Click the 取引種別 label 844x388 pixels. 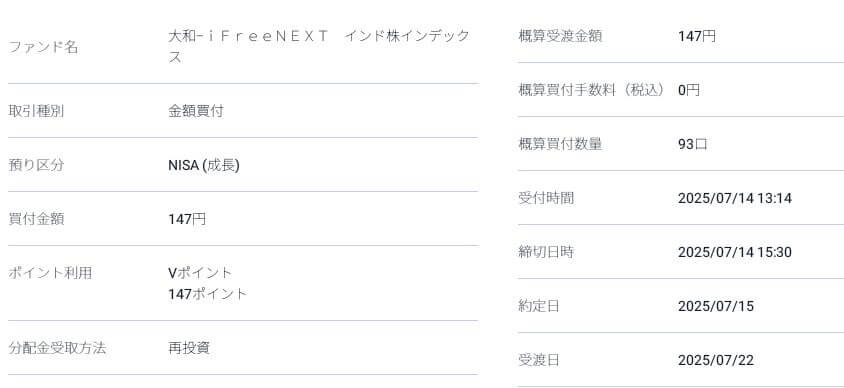click(x=36, y=111)
